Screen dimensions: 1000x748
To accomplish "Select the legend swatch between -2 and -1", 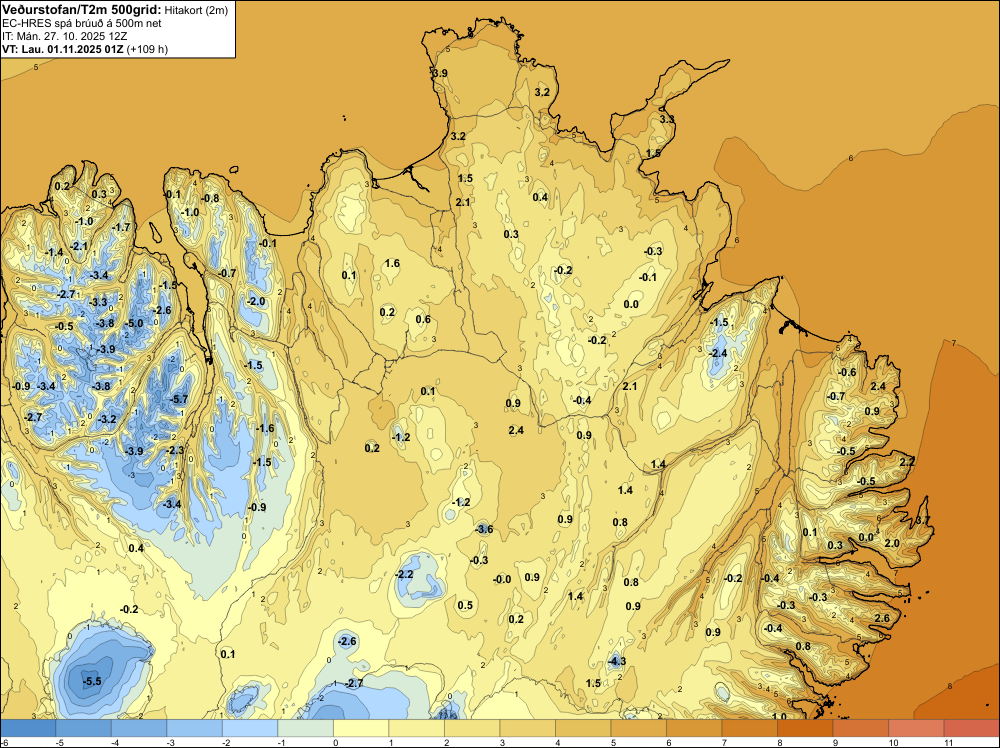I will coord(250,728).
